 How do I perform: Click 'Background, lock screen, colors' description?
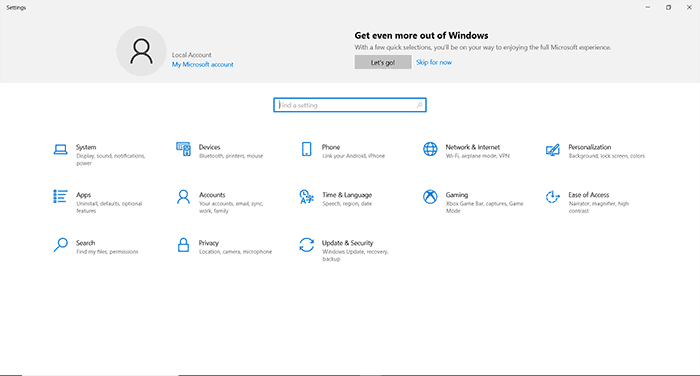tap(607, 156)
